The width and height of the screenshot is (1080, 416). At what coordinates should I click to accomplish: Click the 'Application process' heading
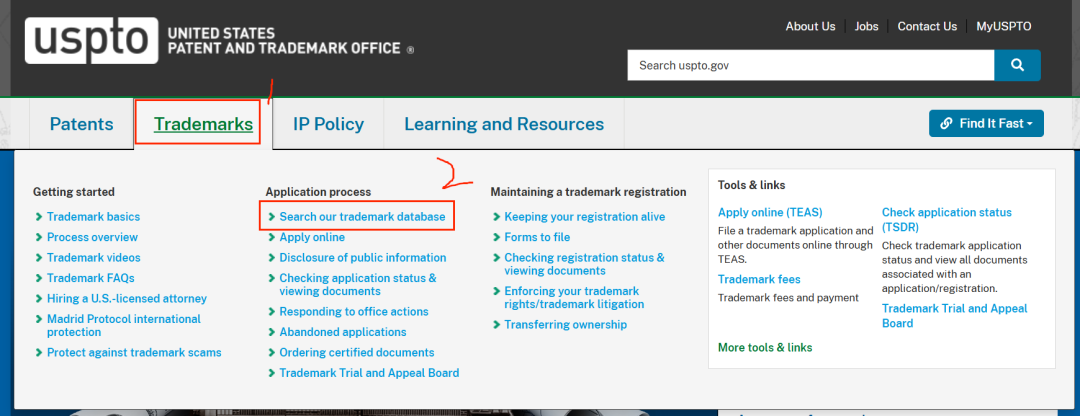[318, 191]
